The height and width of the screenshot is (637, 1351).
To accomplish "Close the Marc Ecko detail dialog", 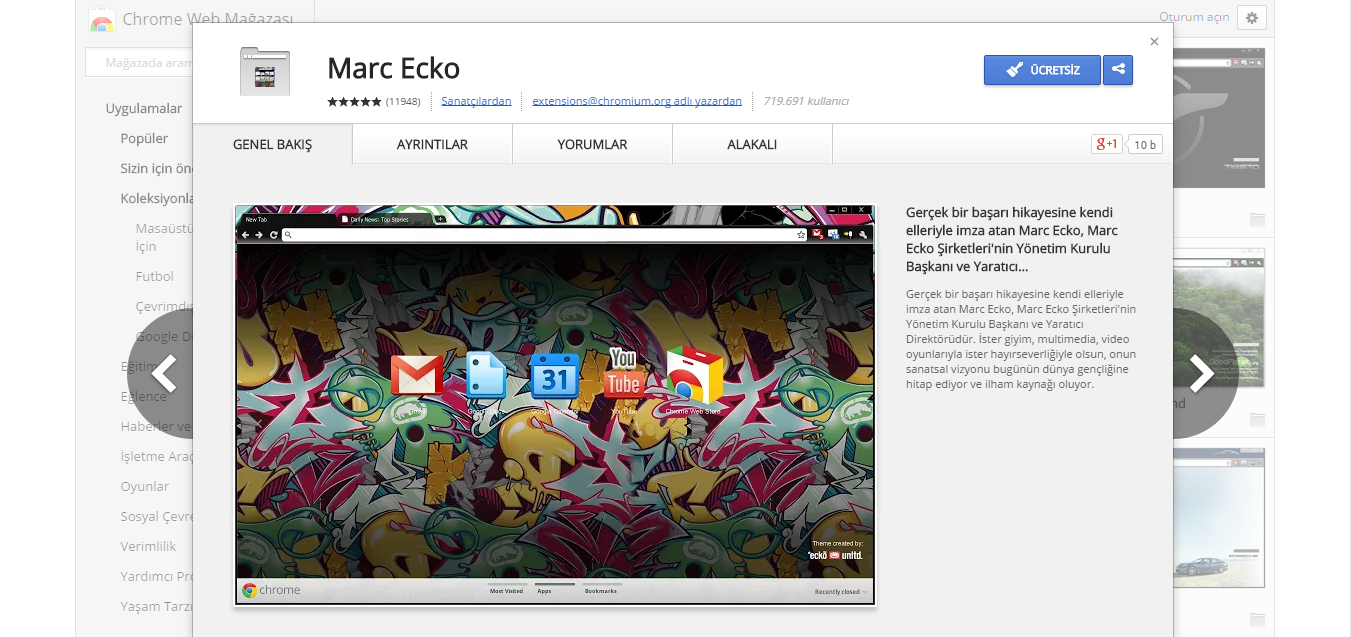I will [1154, 42].
